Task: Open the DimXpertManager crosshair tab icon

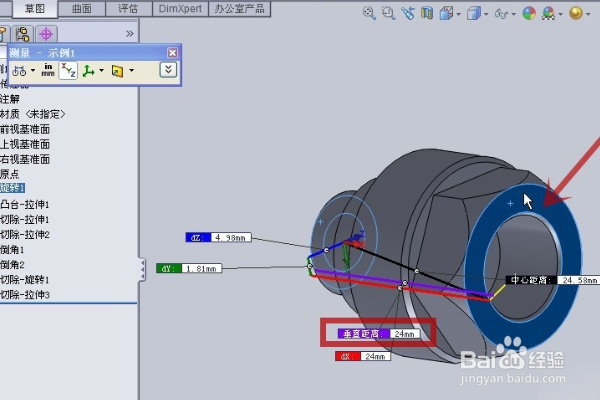Action: pyautogui.click(x=46, y=34)
